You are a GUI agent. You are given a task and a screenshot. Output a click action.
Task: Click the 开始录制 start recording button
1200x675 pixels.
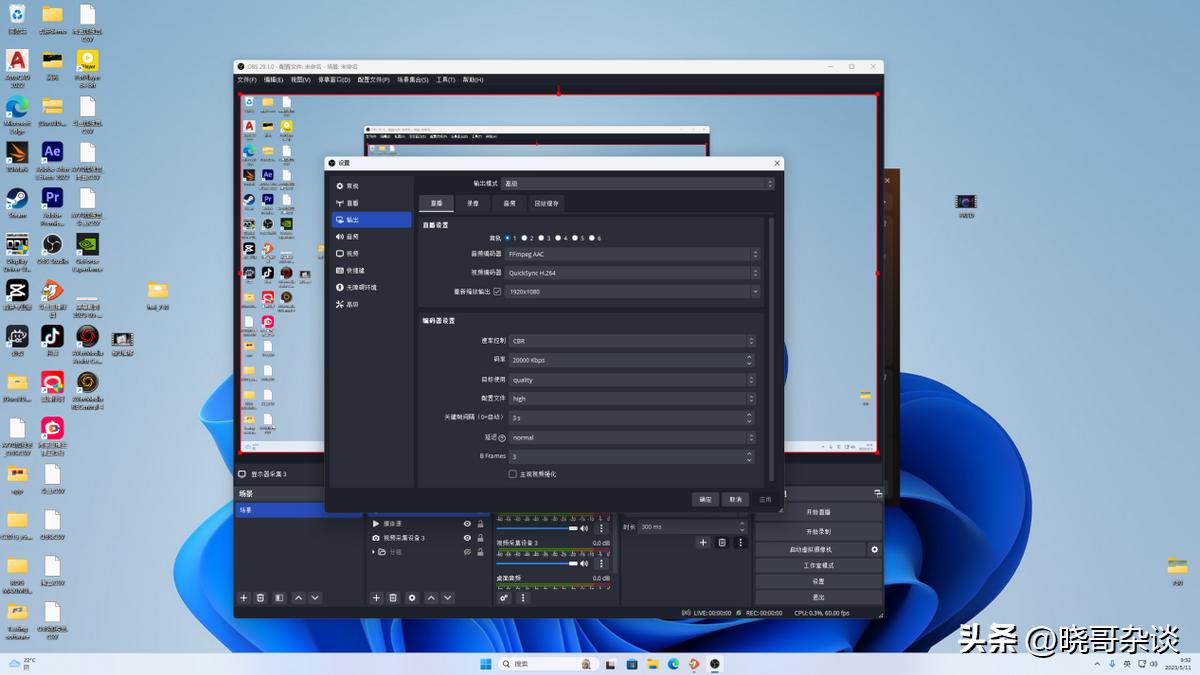click(818, 531)
